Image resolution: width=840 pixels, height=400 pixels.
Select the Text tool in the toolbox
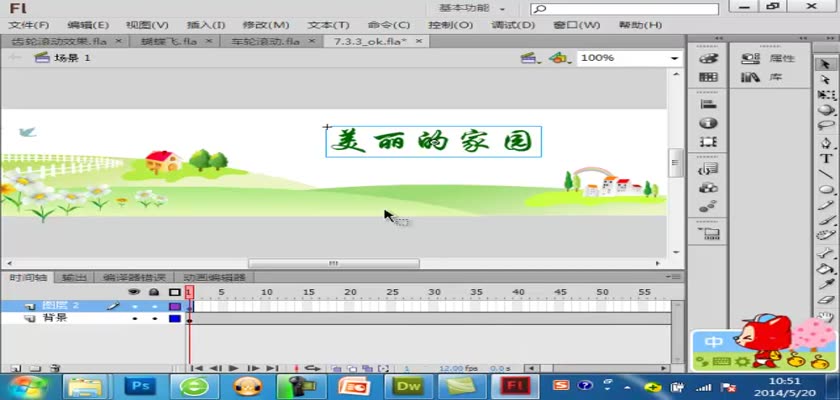click(826, 157)
